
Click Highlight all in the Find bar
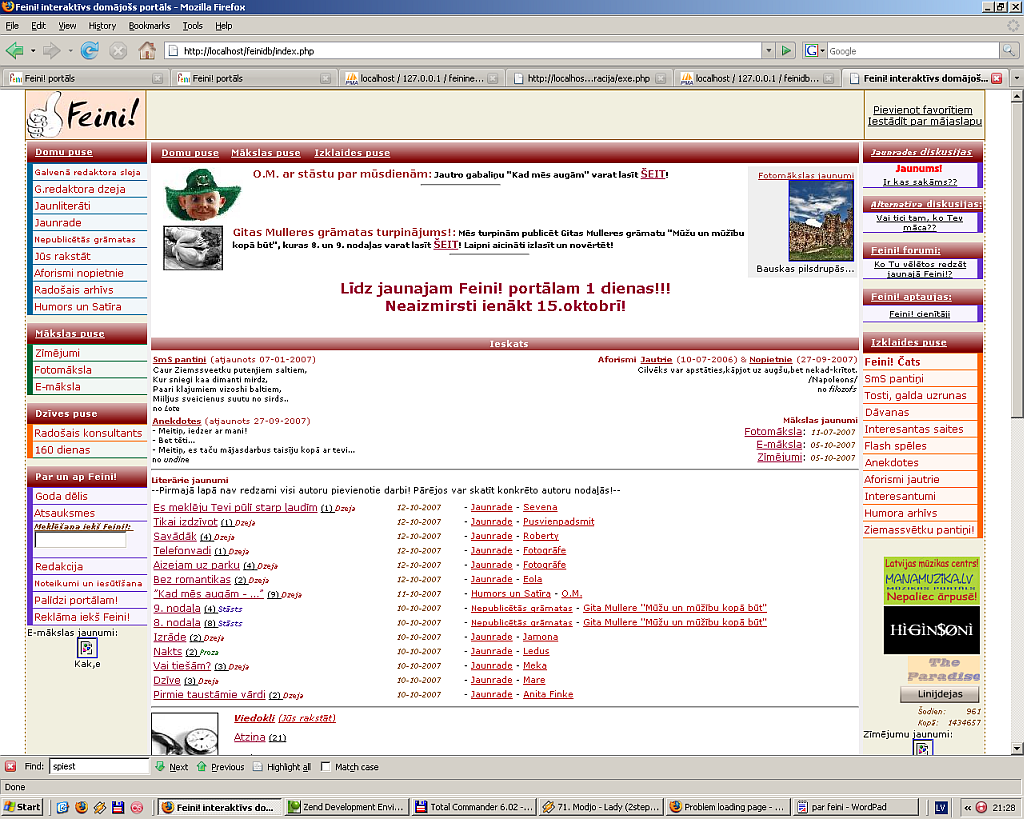click(282, 767)
